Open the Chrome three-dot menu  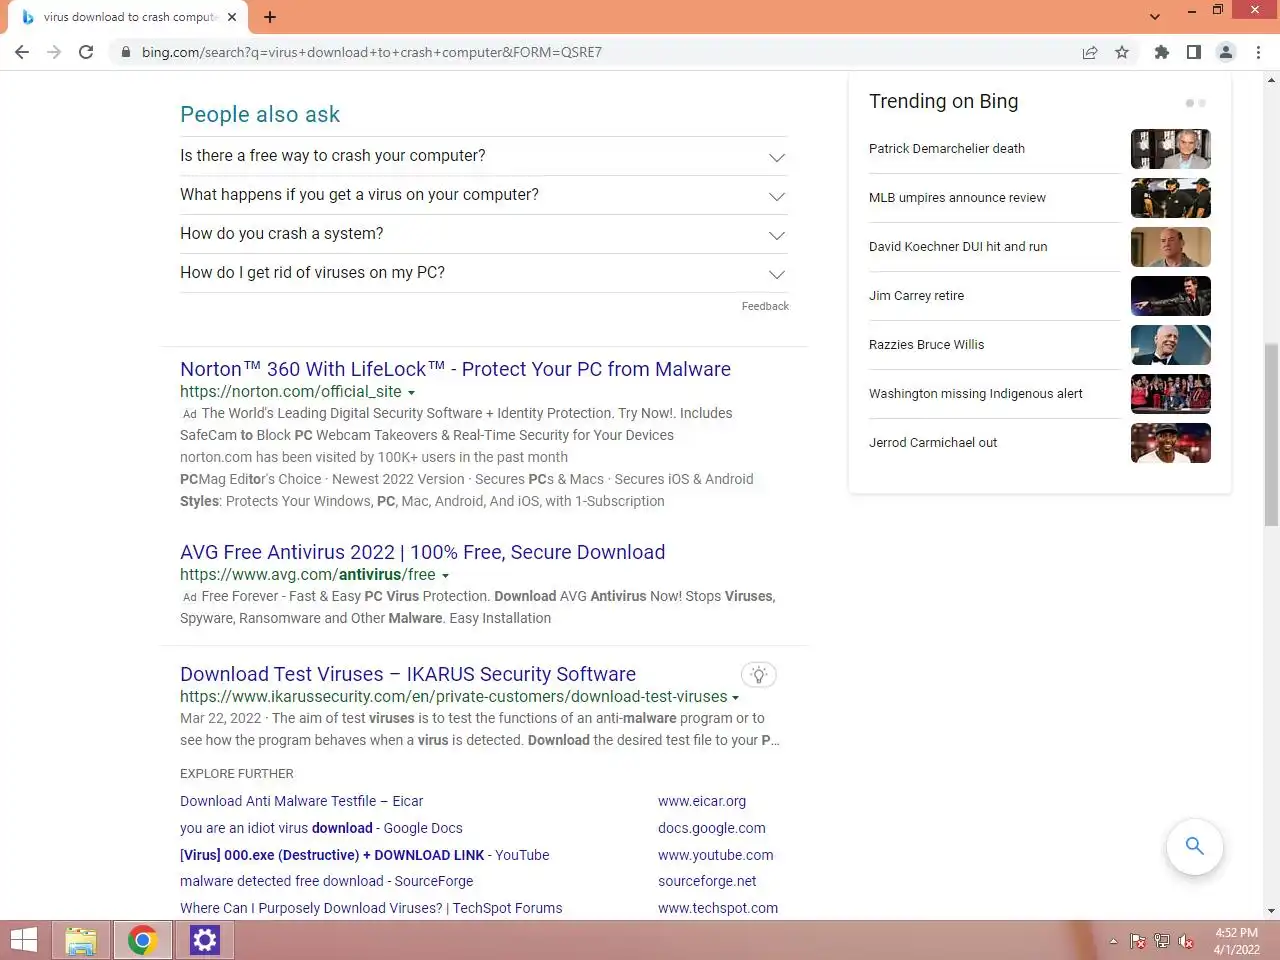pos(1258,52)
